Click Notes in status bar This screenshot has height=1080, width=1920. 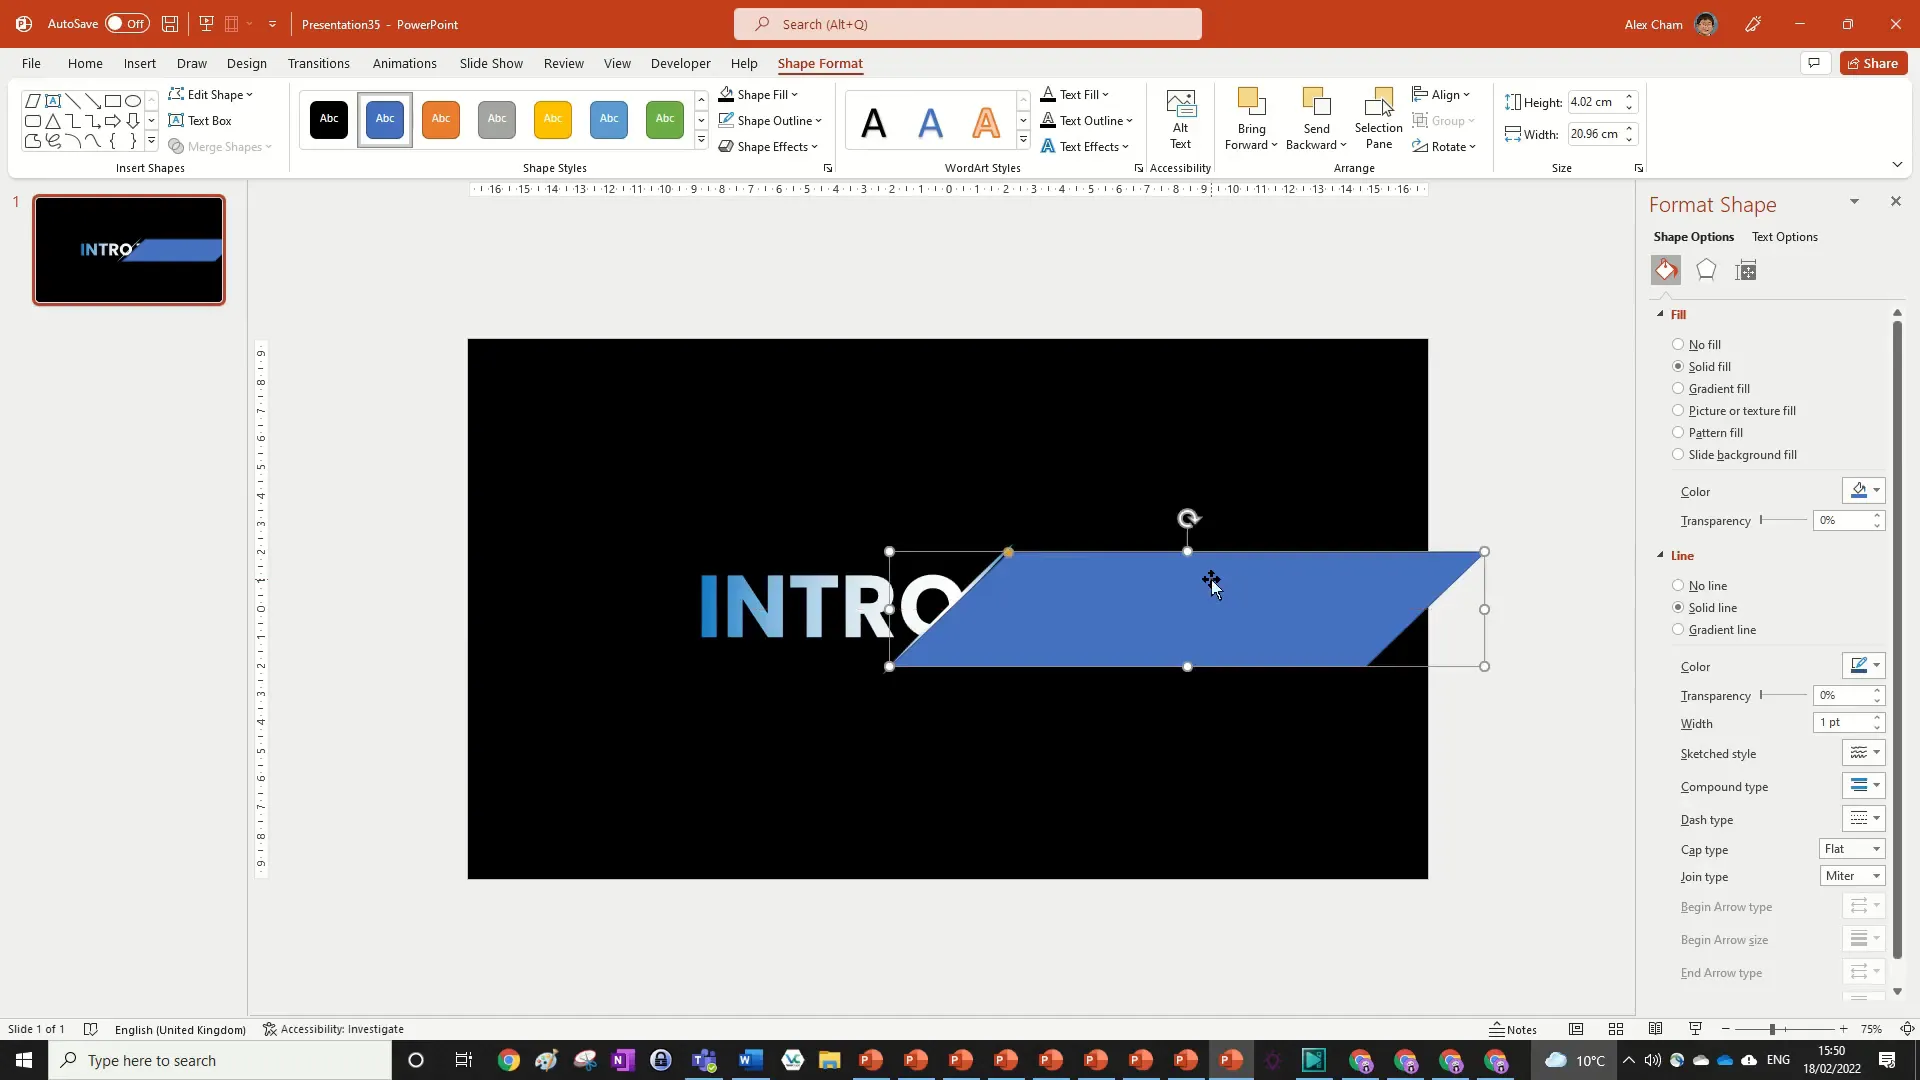click(x=1513, y=1029)
